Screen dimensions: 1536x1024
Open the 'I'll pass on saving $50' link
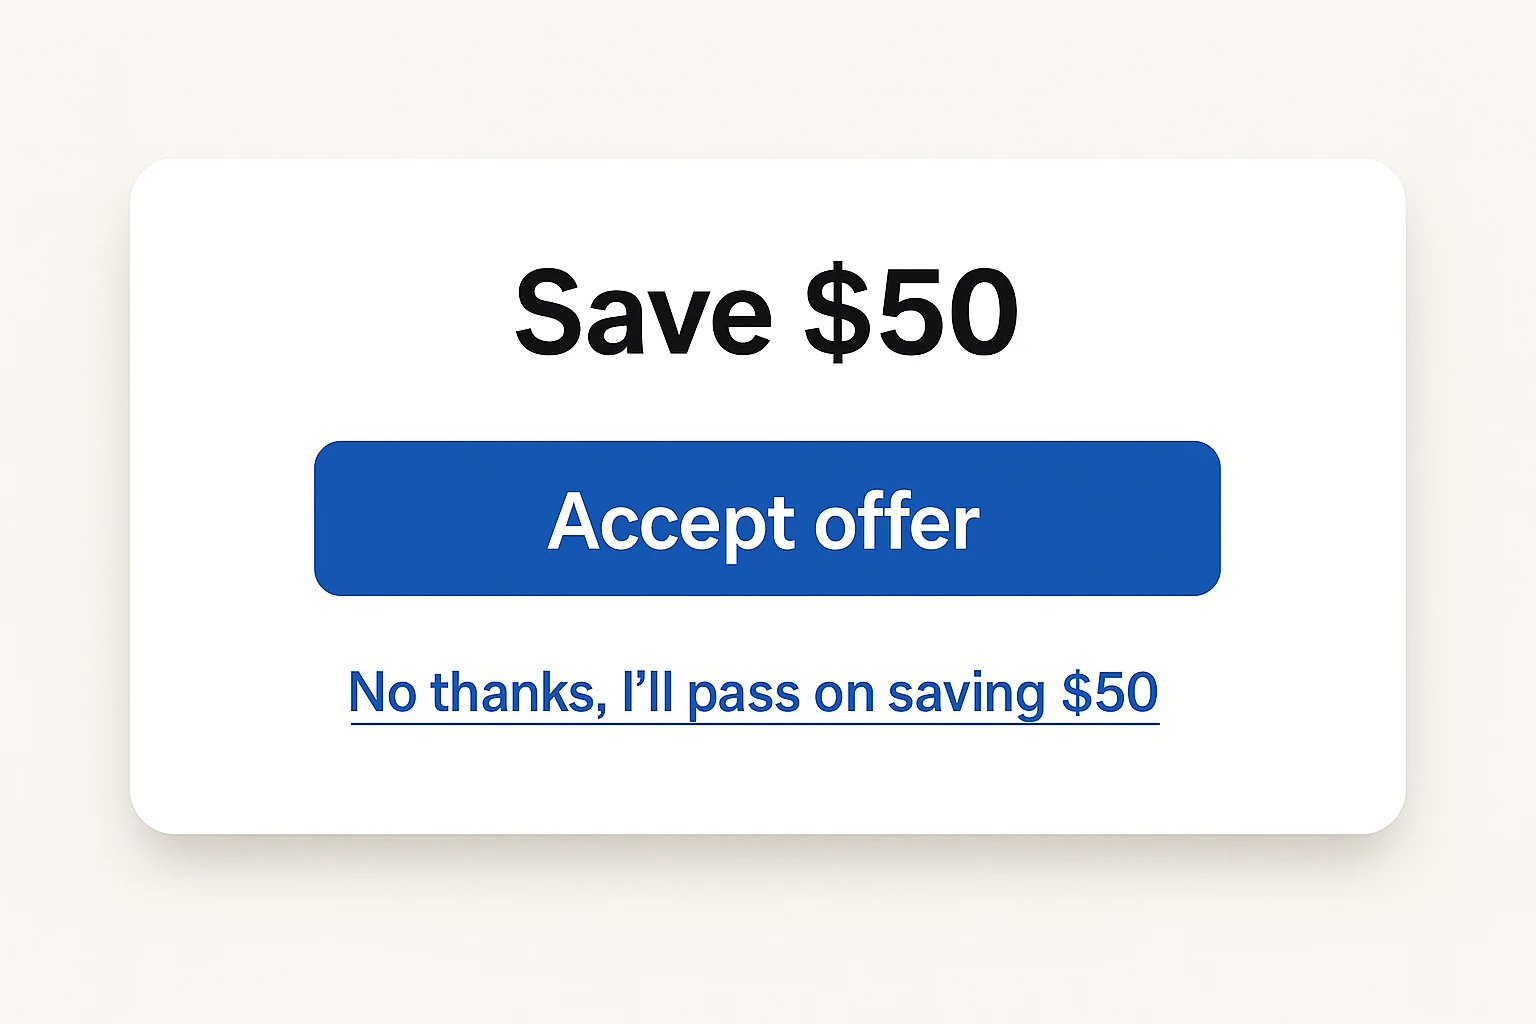coord(753,692)
